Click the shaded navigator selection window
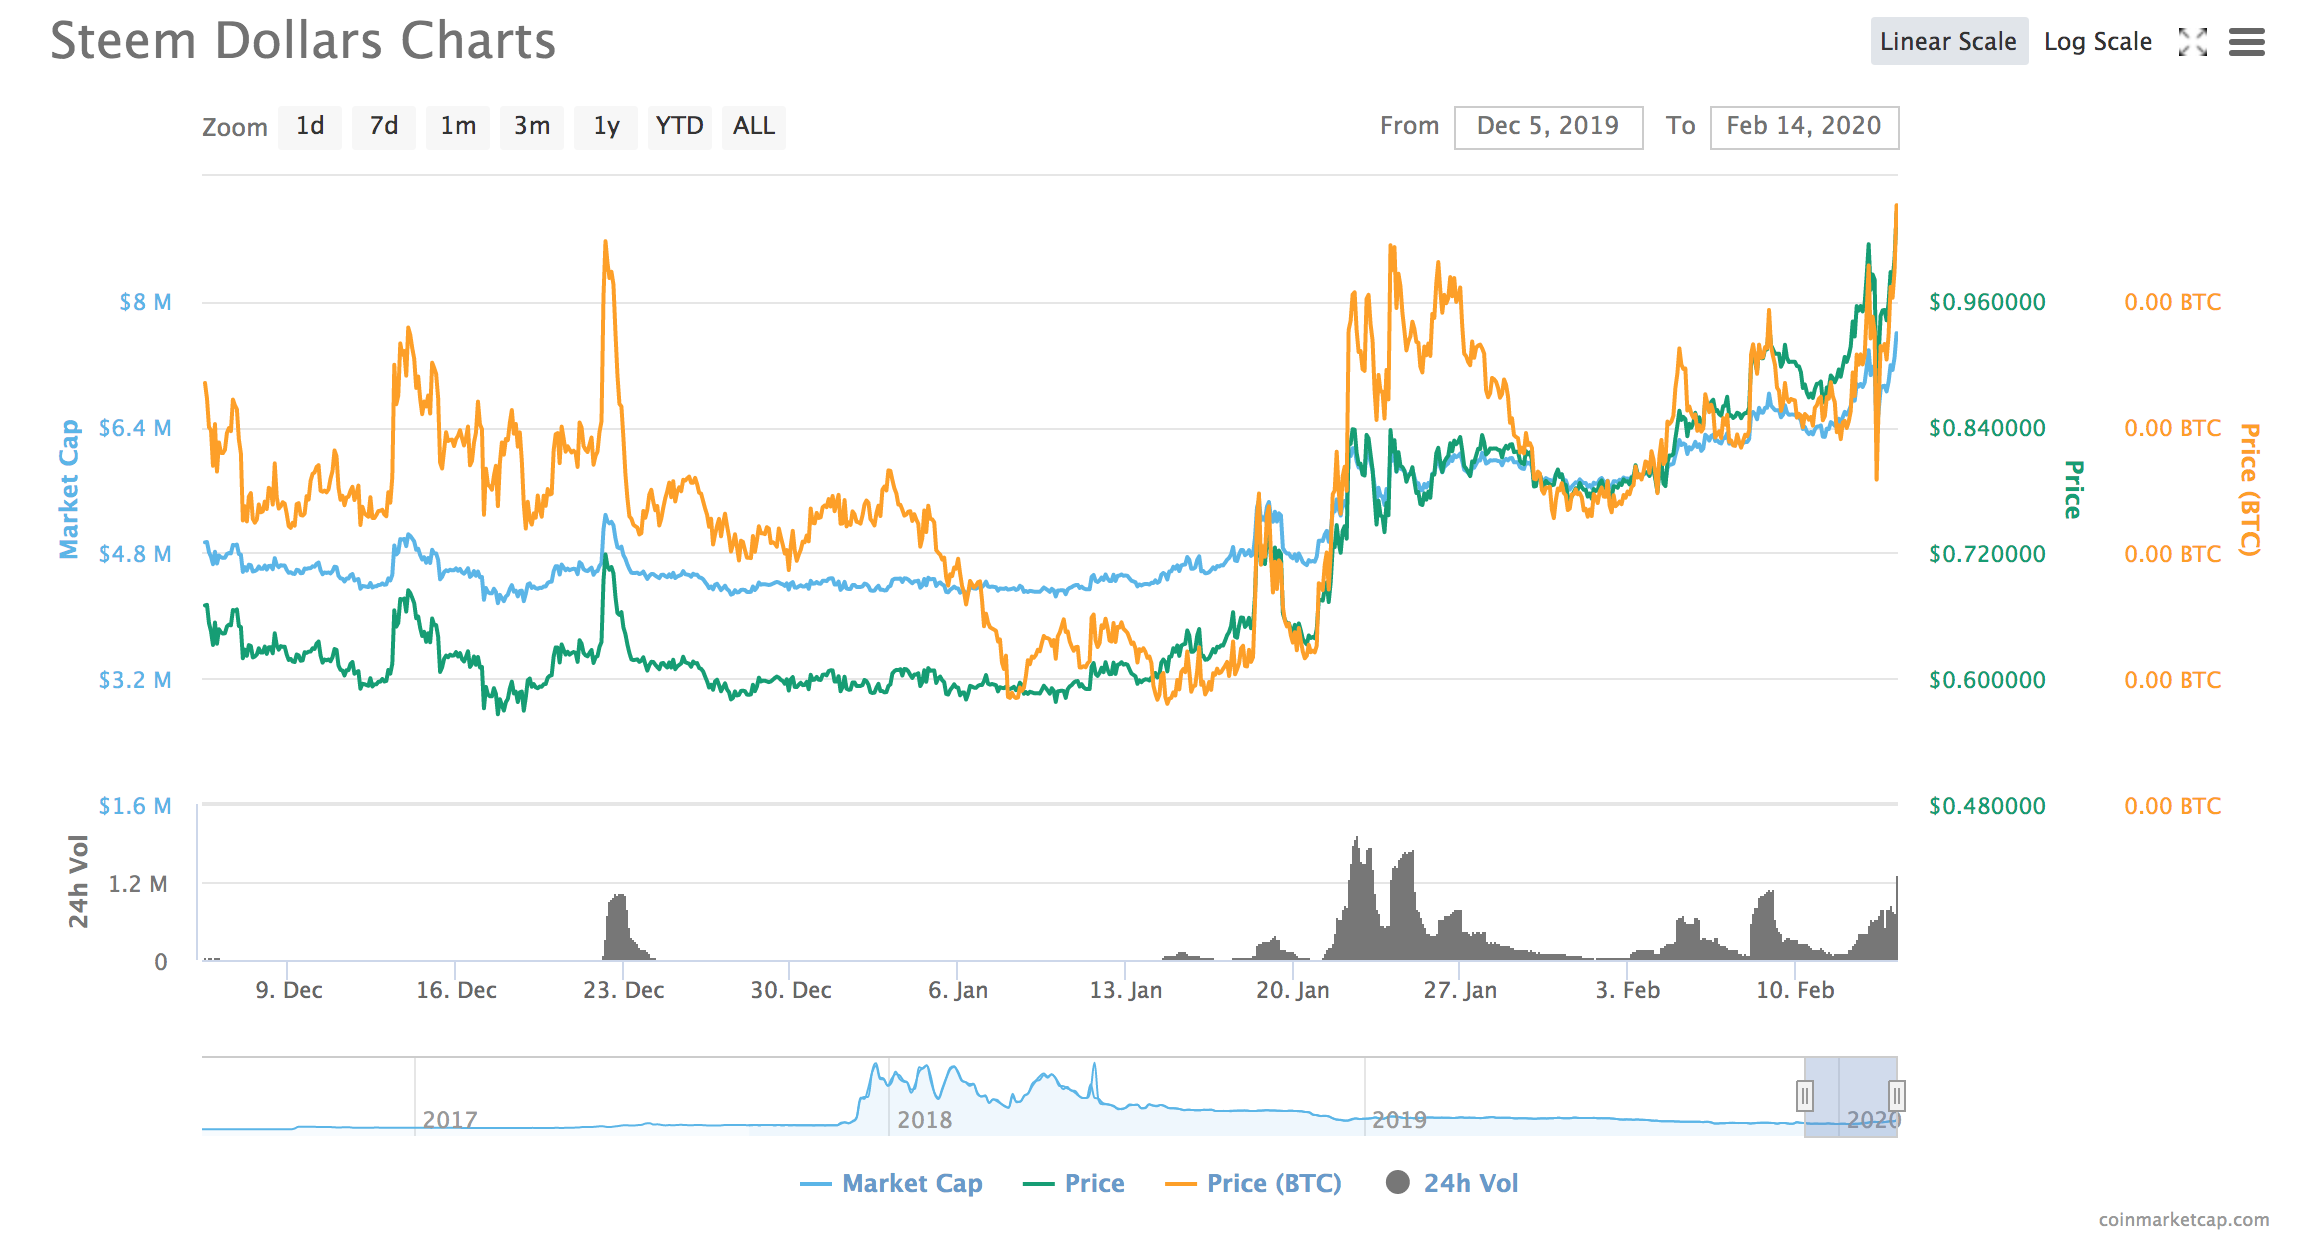2310x1242 pixels. click(1851, 1096)
